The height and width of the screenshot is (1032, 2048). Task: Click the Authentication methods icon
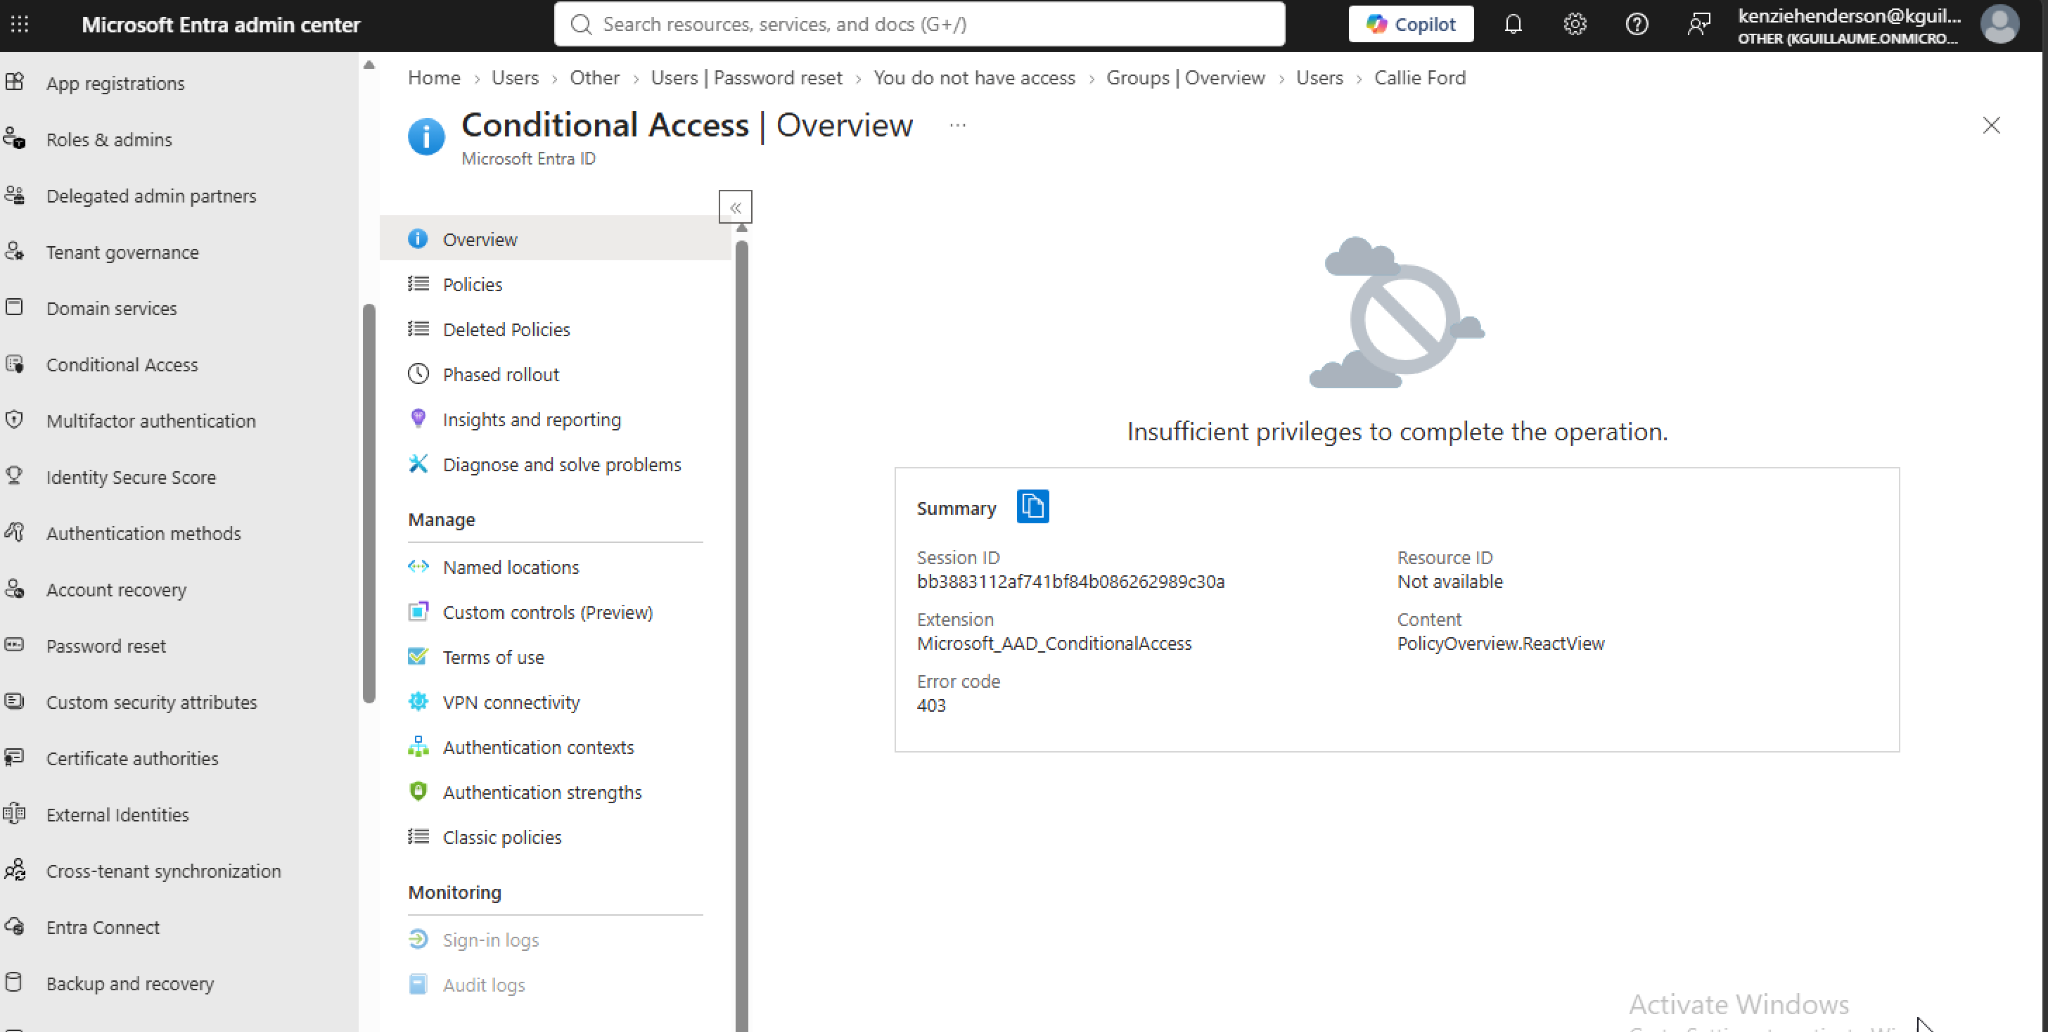(x=15, y=532)
